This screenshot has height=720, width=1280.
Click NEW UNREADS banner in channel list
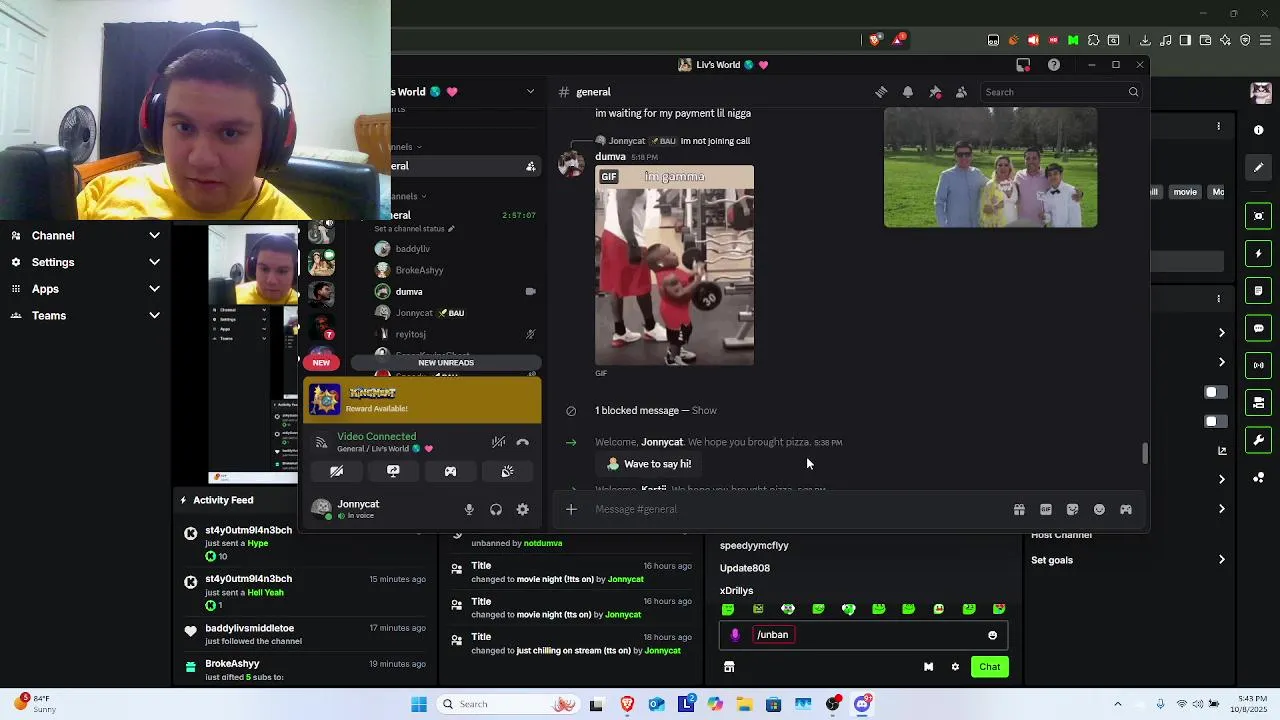point(445,362)
